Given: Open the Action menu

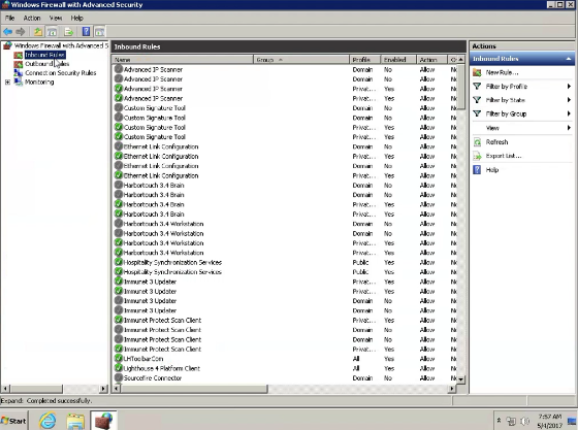Looking at the screenshot, I should pos(32,18).
